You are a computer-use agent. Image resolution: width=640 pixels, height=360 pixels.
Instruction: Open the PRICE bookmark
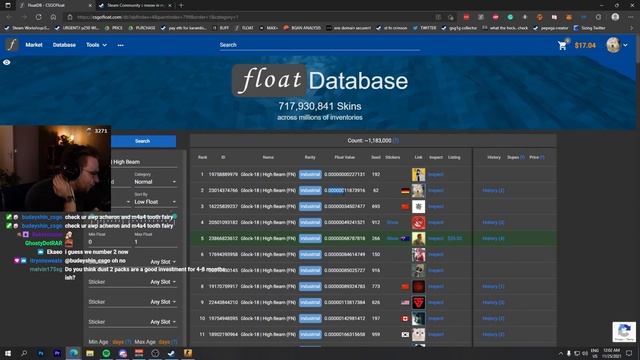click(114, 28)
